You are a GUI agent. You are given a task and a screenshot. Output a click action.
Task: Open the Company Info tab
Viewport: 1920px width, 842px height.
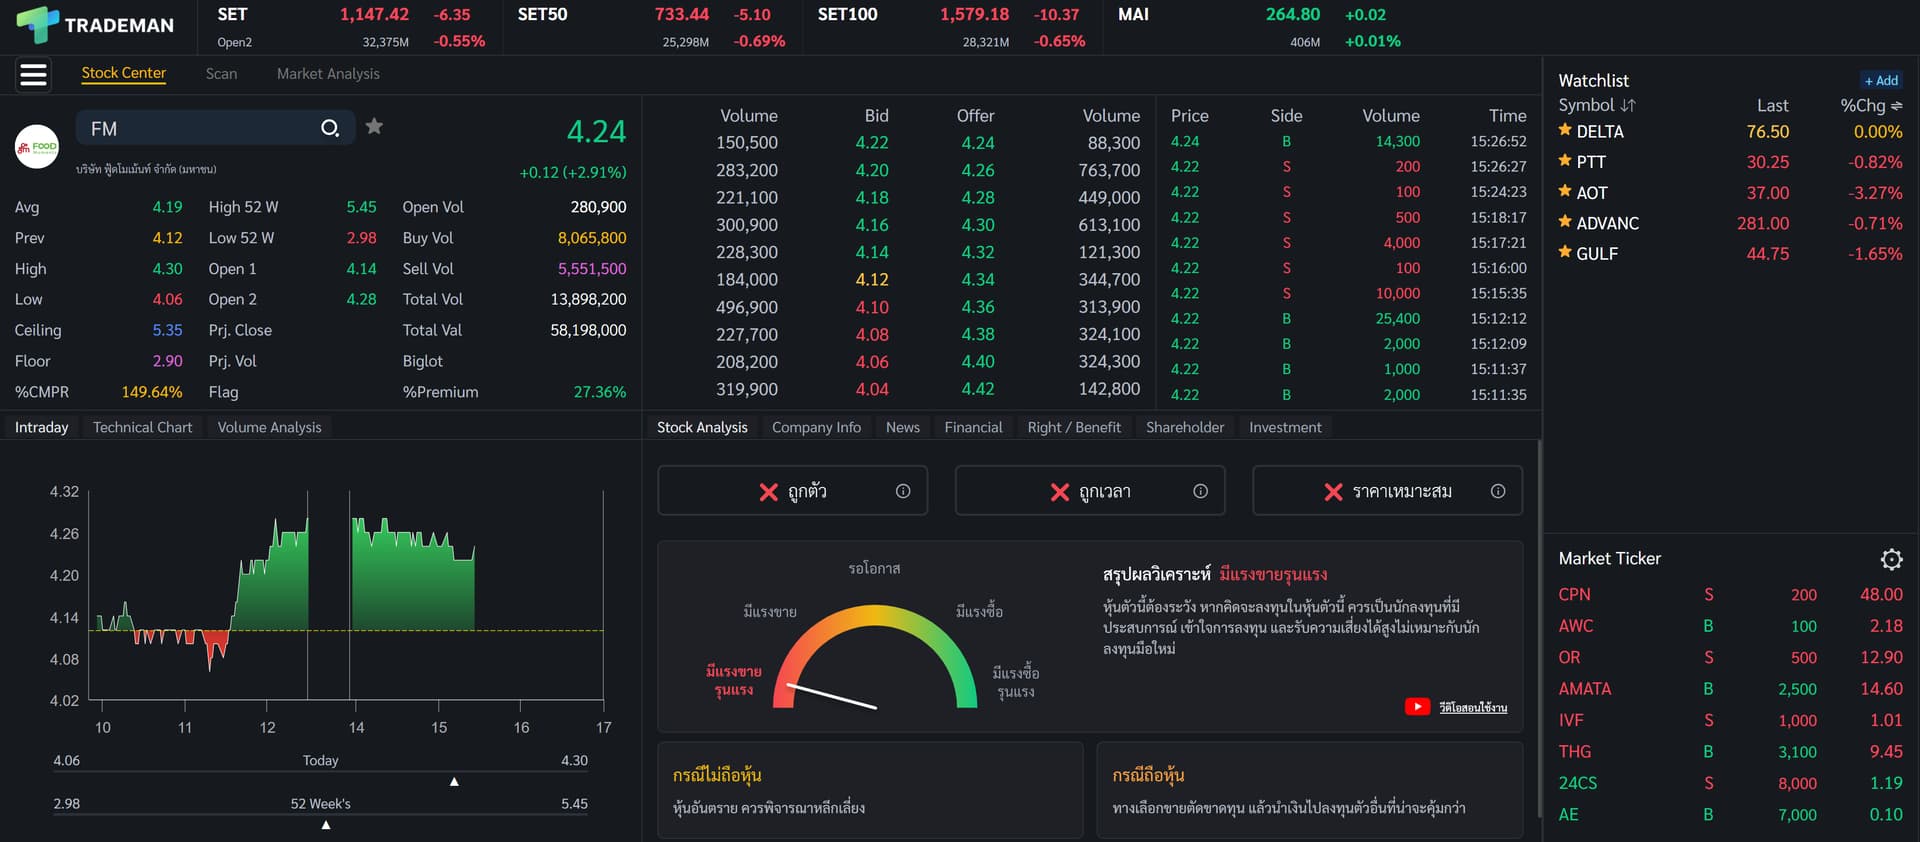click(816, 427)
